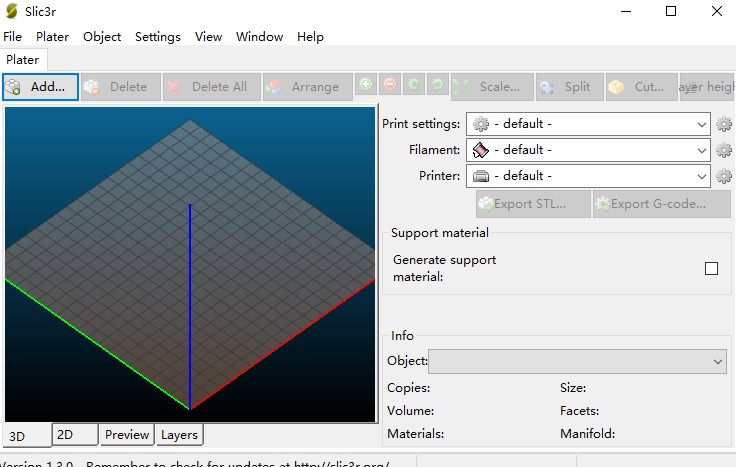Image resolution: width=736 pixels, height=467 pixels.
Task: Click the green plus more-copies icon
Action: click(x=366, y=84)
